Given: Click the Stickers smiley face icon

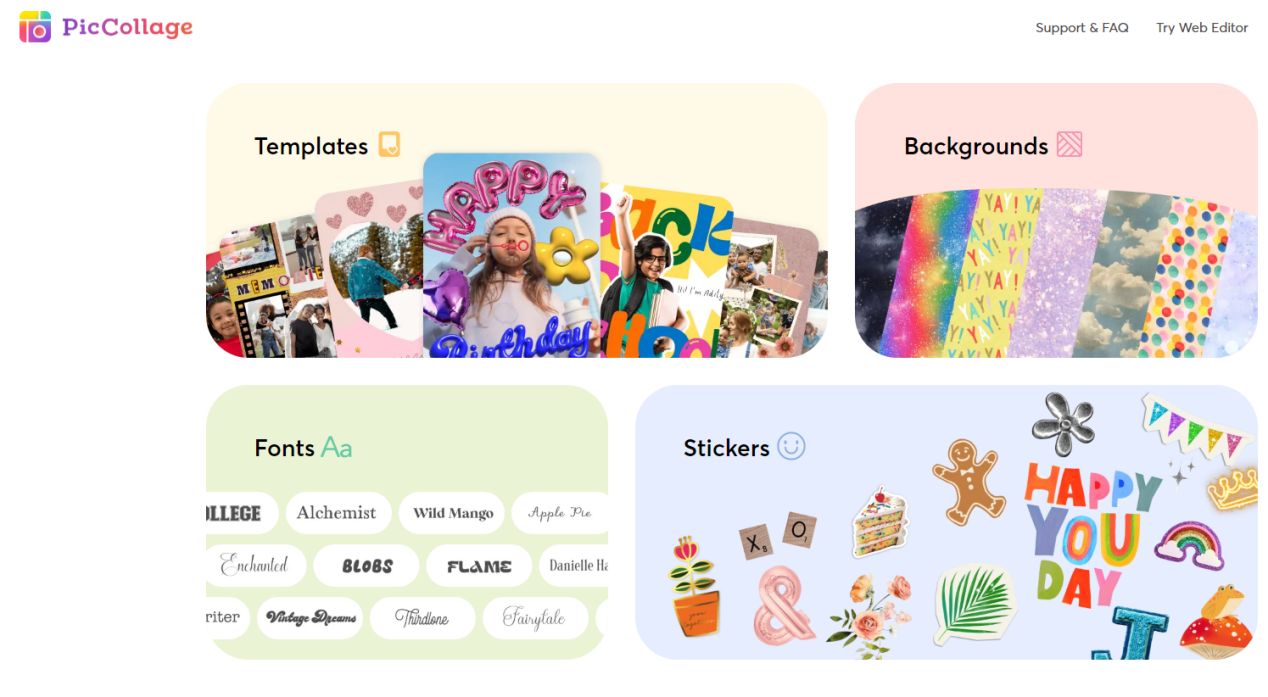Looking at the screenshot, I should point(791,446).
